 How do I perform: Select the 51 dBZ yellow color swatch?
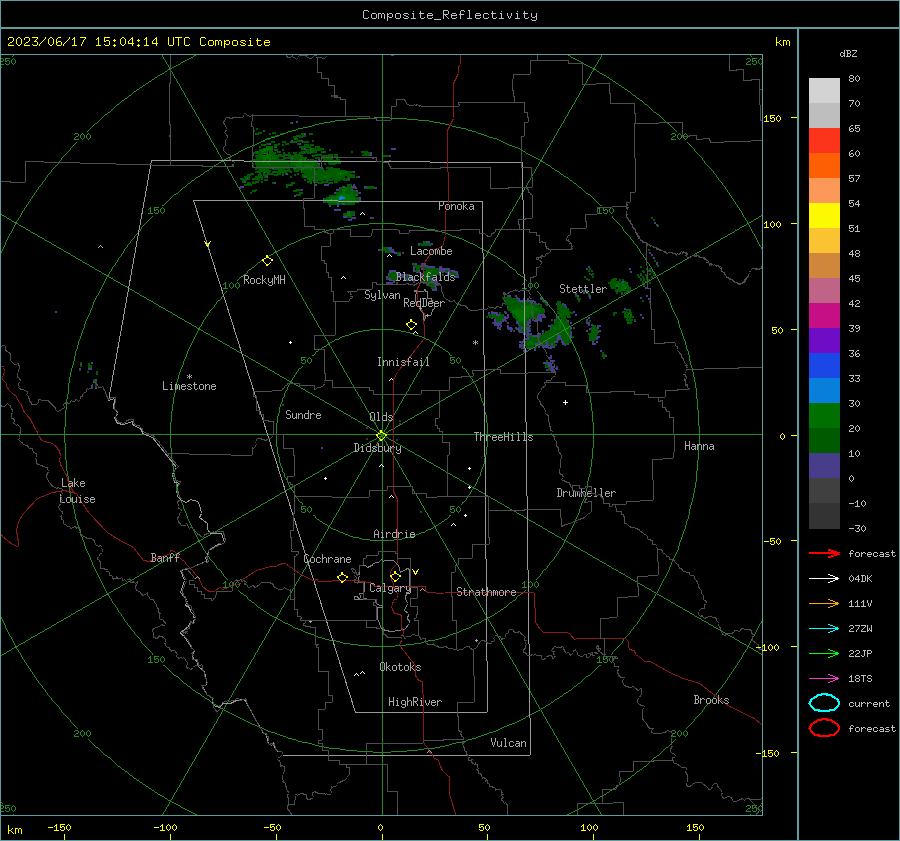824,215
